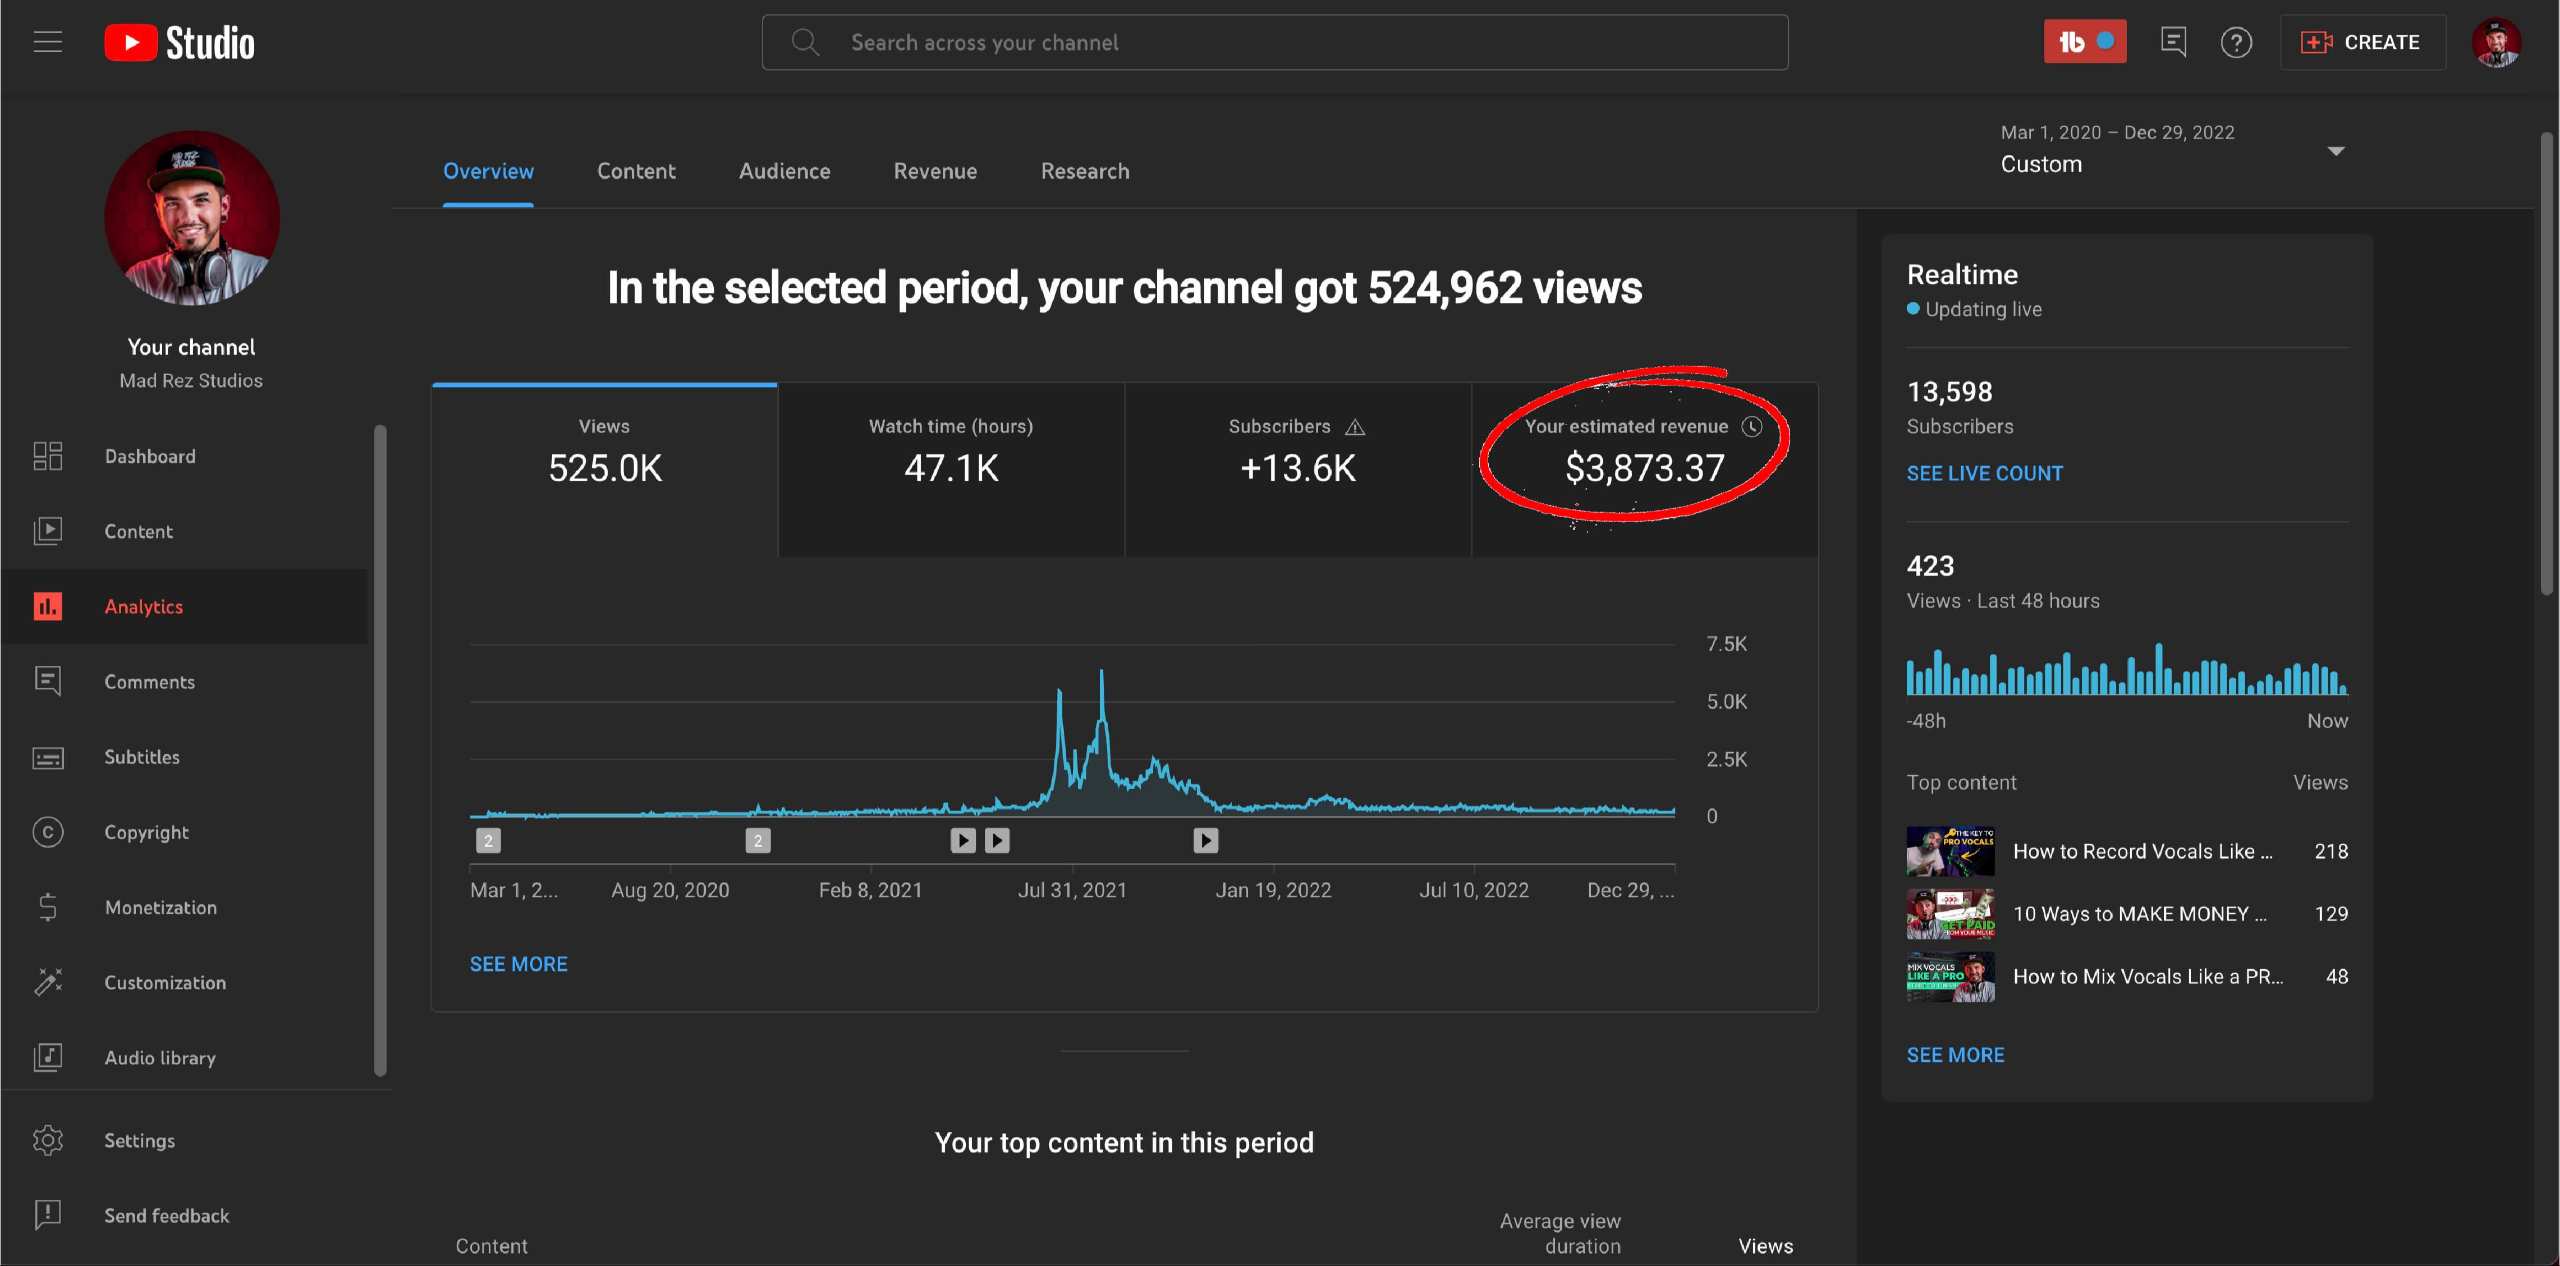Open the comments notification icon in header

click(x=2173, y=42)
